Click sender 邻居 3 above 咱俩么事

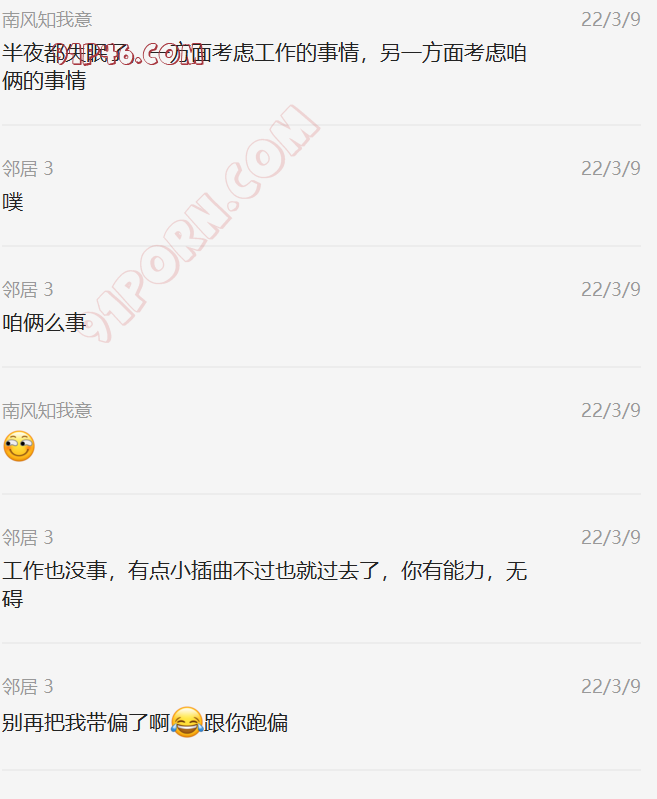pyautogui.click(x=28, y=289)
